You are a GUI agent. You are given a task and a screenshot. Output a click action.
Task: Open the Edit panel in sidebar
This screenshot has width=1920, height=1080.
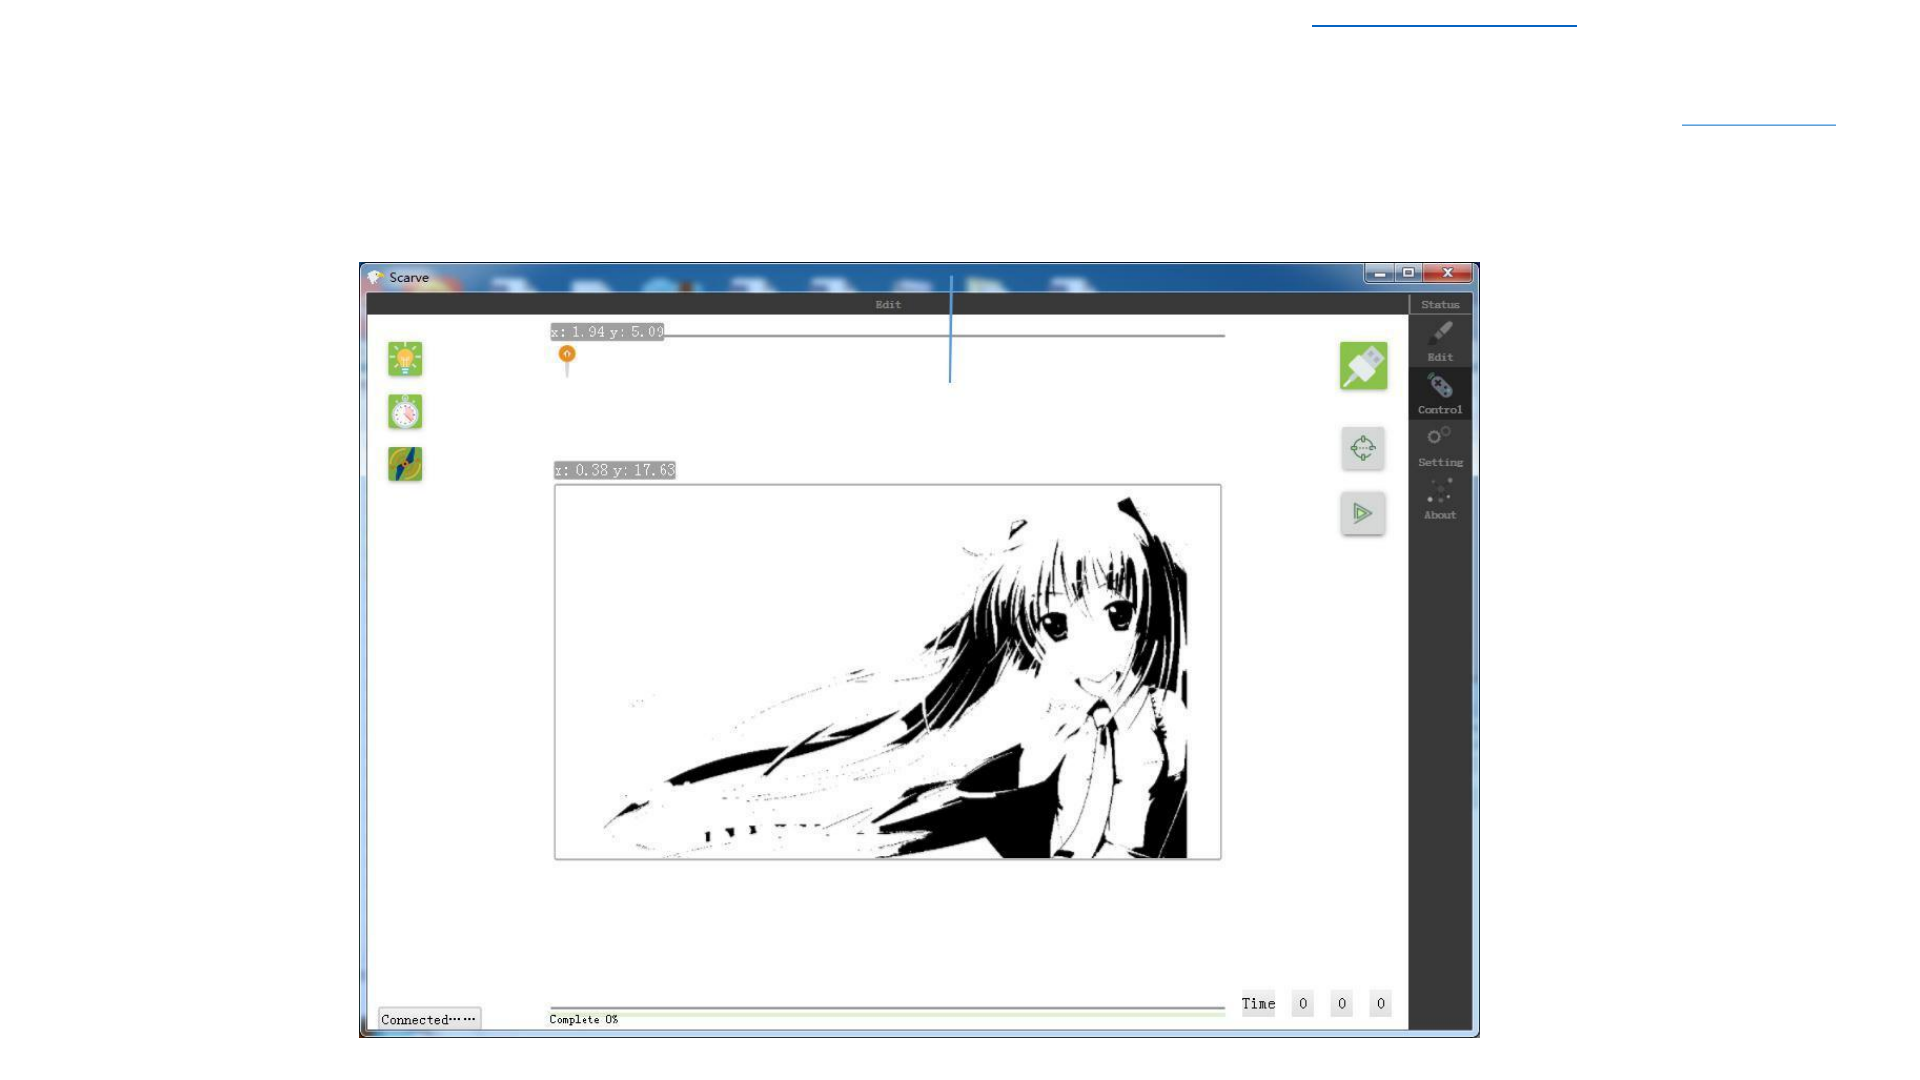click(1440, 341)
